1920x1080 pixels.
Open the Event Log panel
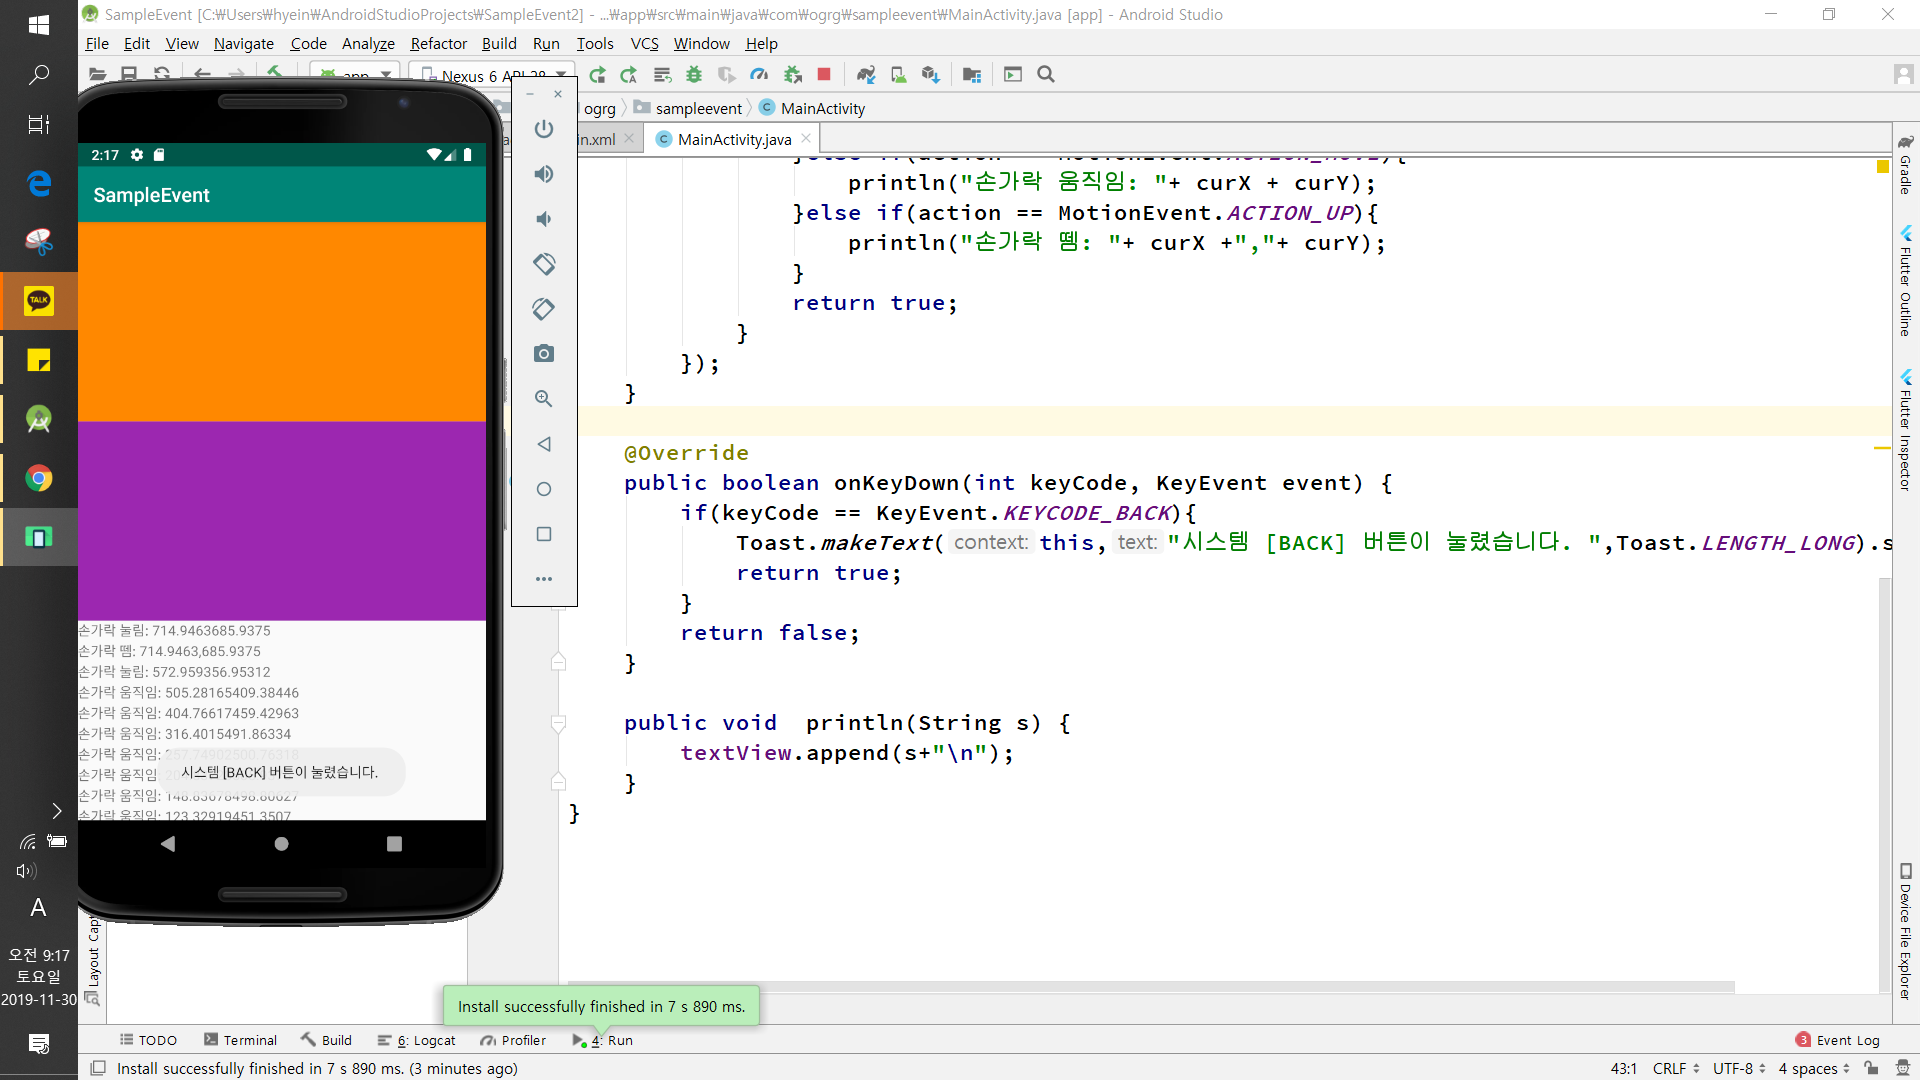click(1847, 1040)
